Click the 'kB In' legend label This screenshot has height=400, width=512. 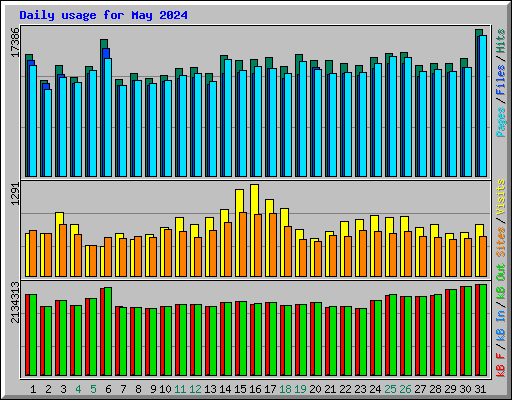pos(501,325)
